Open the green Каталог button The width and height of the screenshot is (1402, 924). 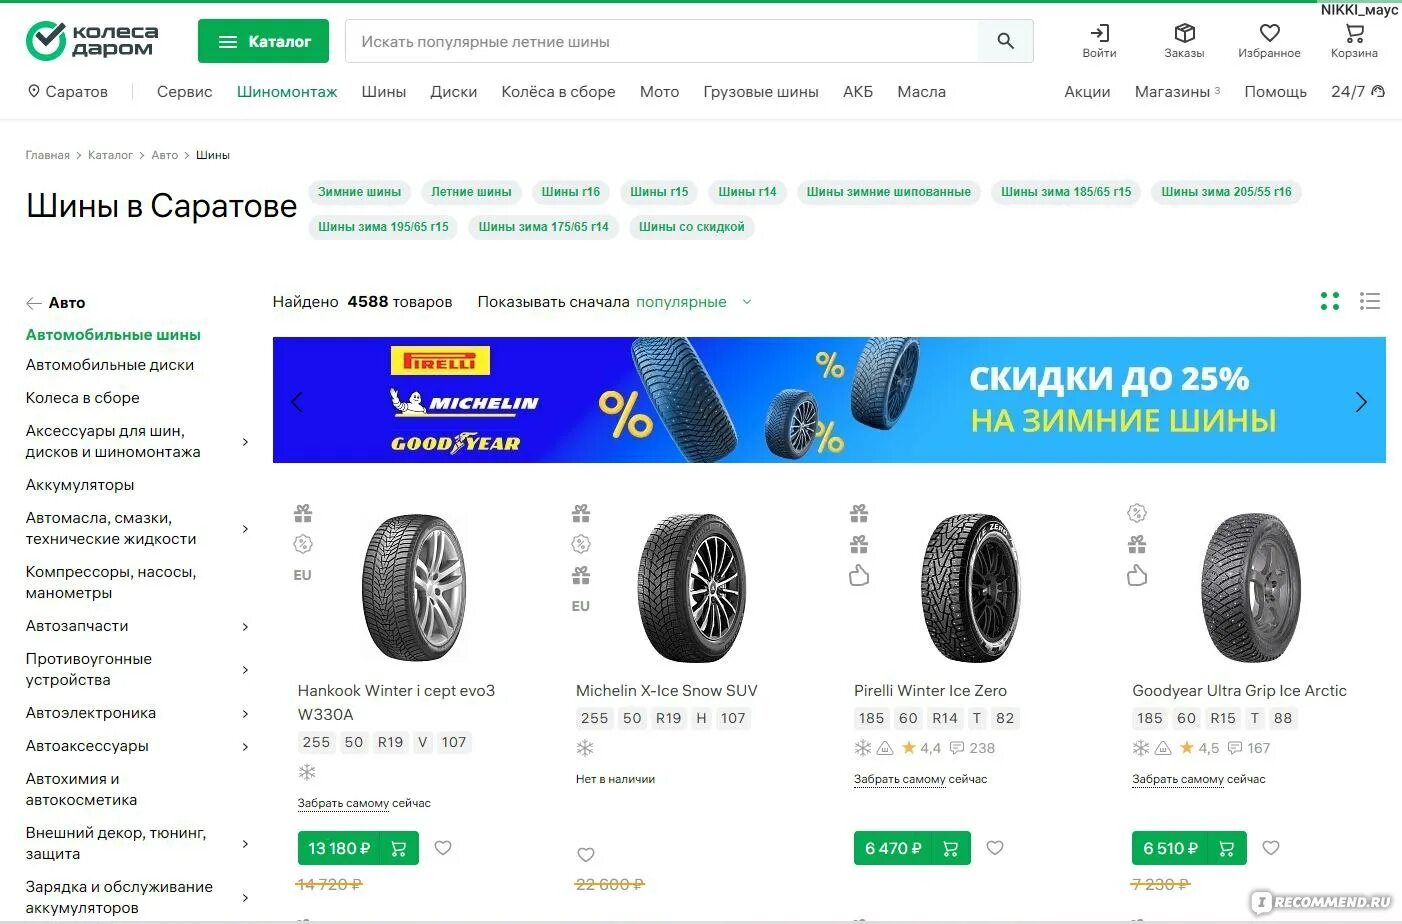263,41
